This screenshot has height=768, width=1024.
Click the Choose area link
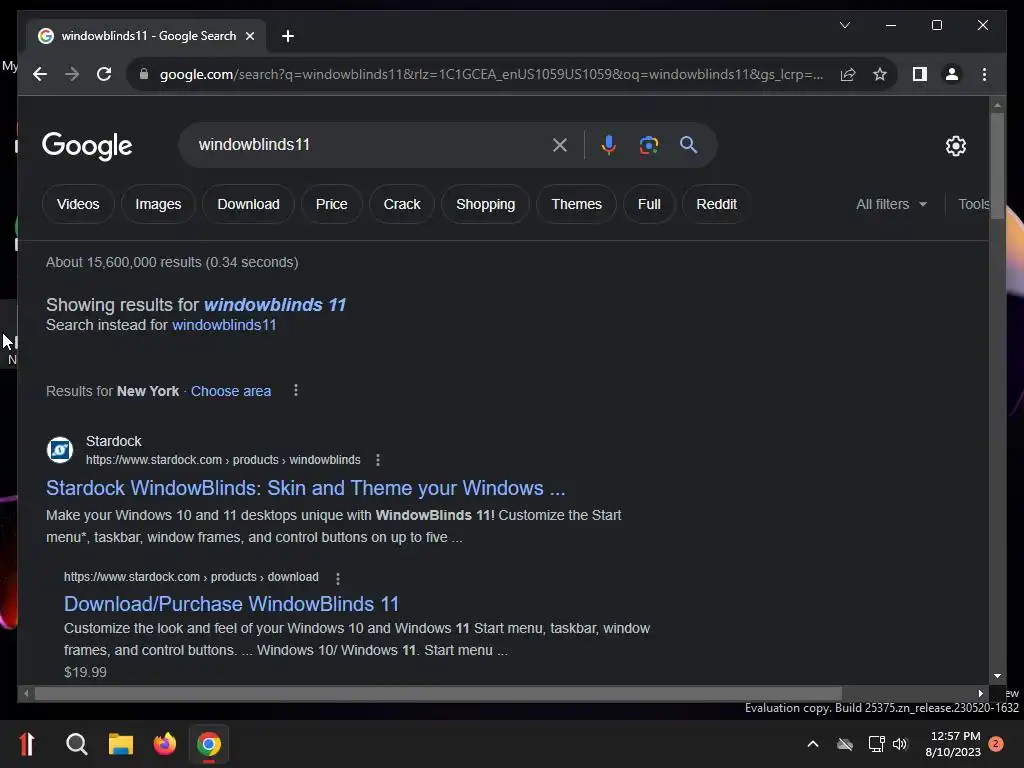pos(231,391)
